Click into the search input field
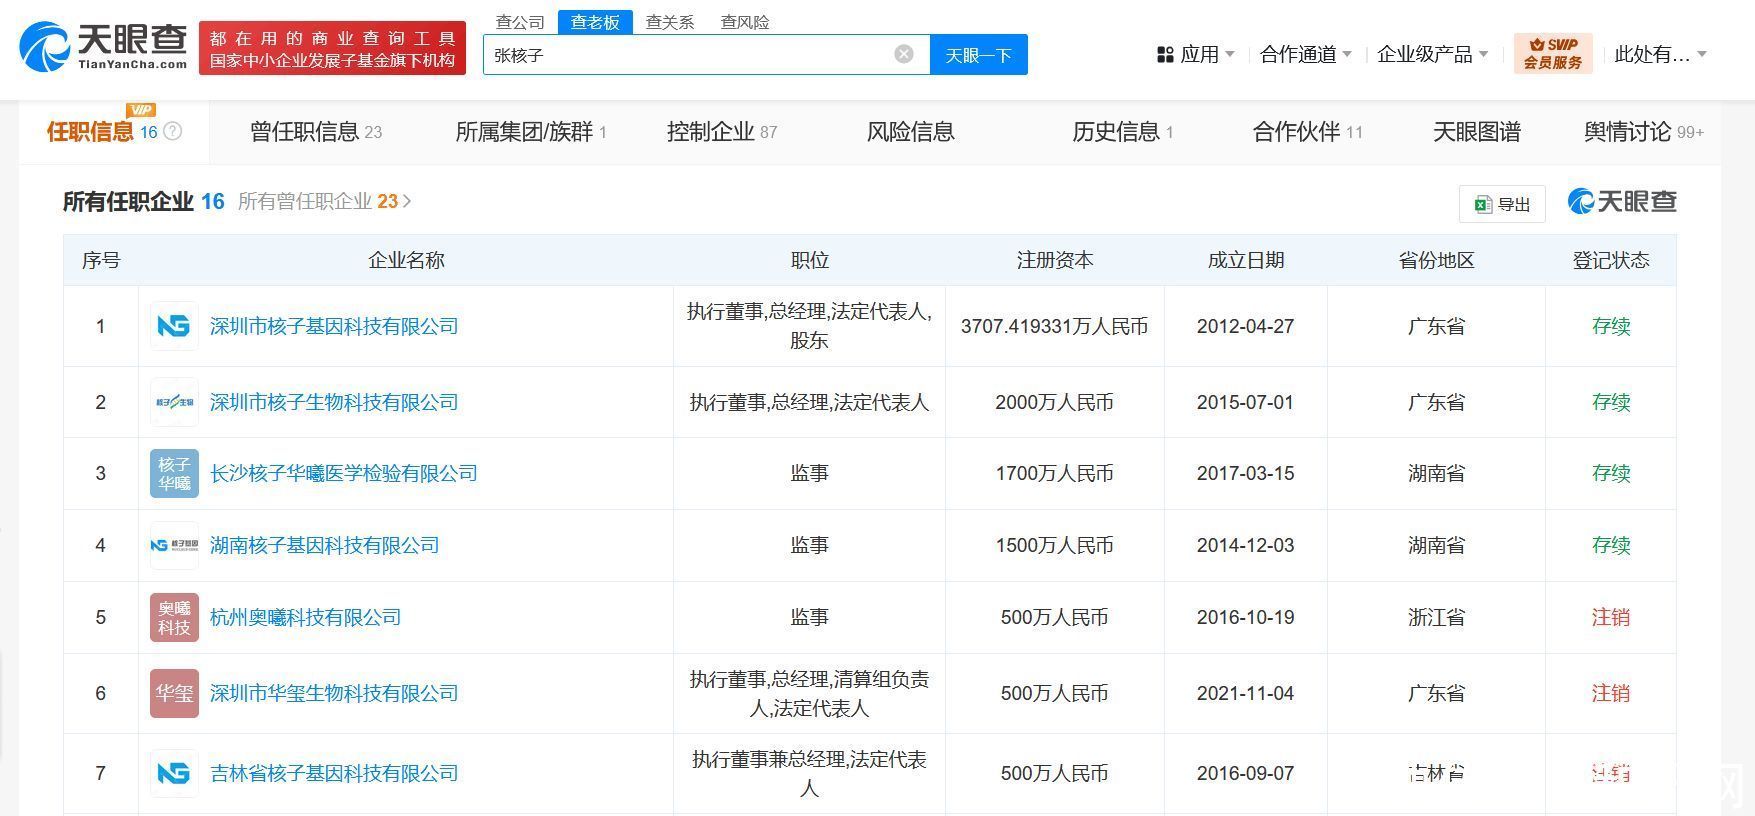1755x816 pixels. click(x=690, y=54)
